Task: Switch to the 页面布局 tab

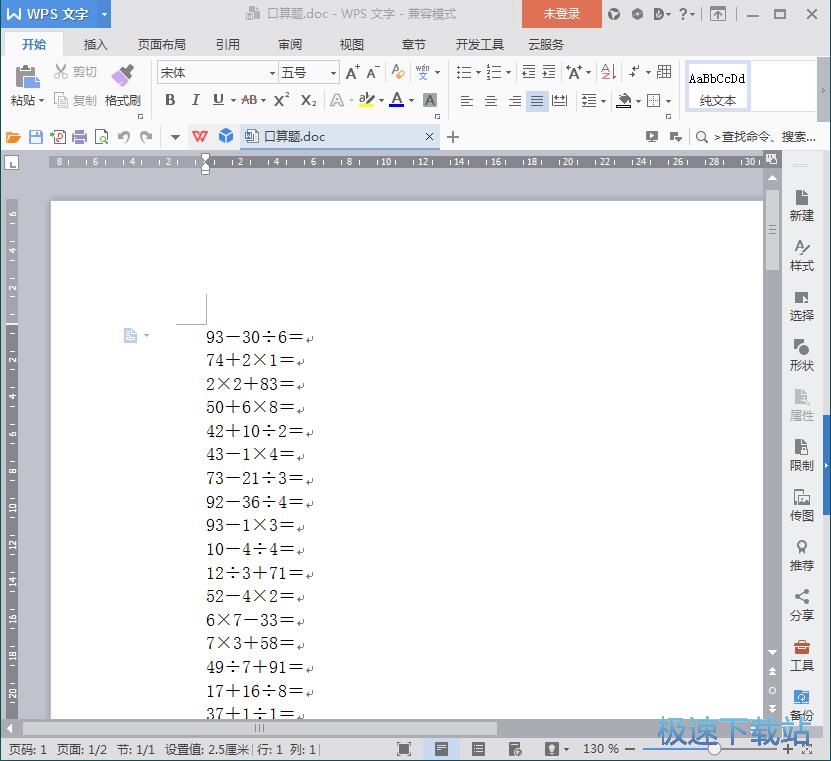Action: [162, 45]
